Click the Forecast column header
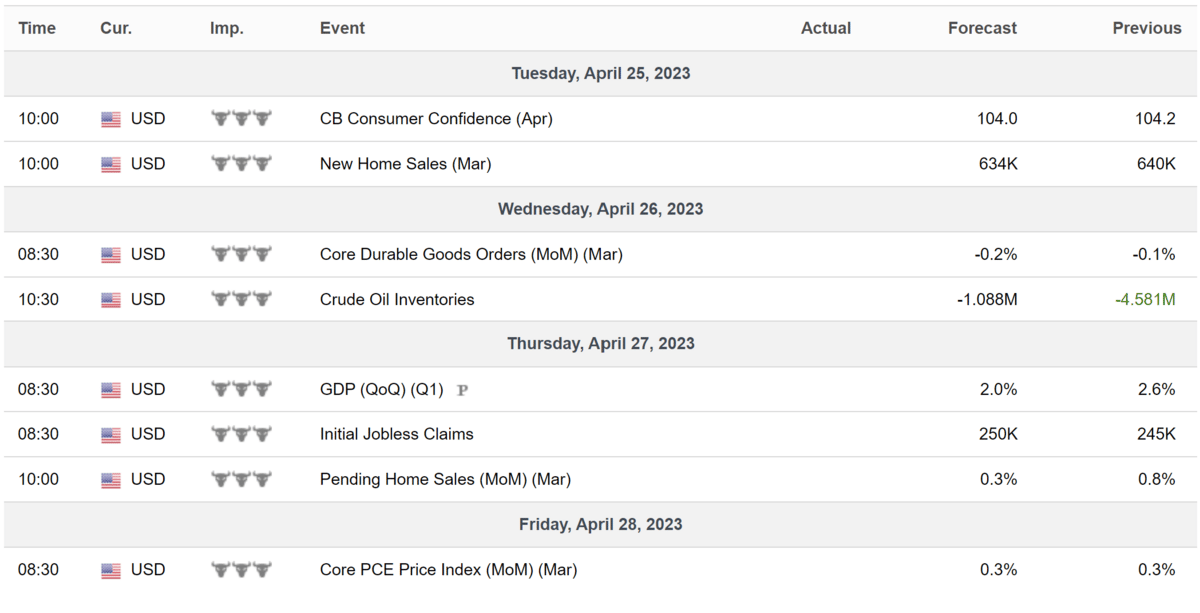Image resolution: width=1200 pixels, height=613 pixels. click(x=982, y=28)
